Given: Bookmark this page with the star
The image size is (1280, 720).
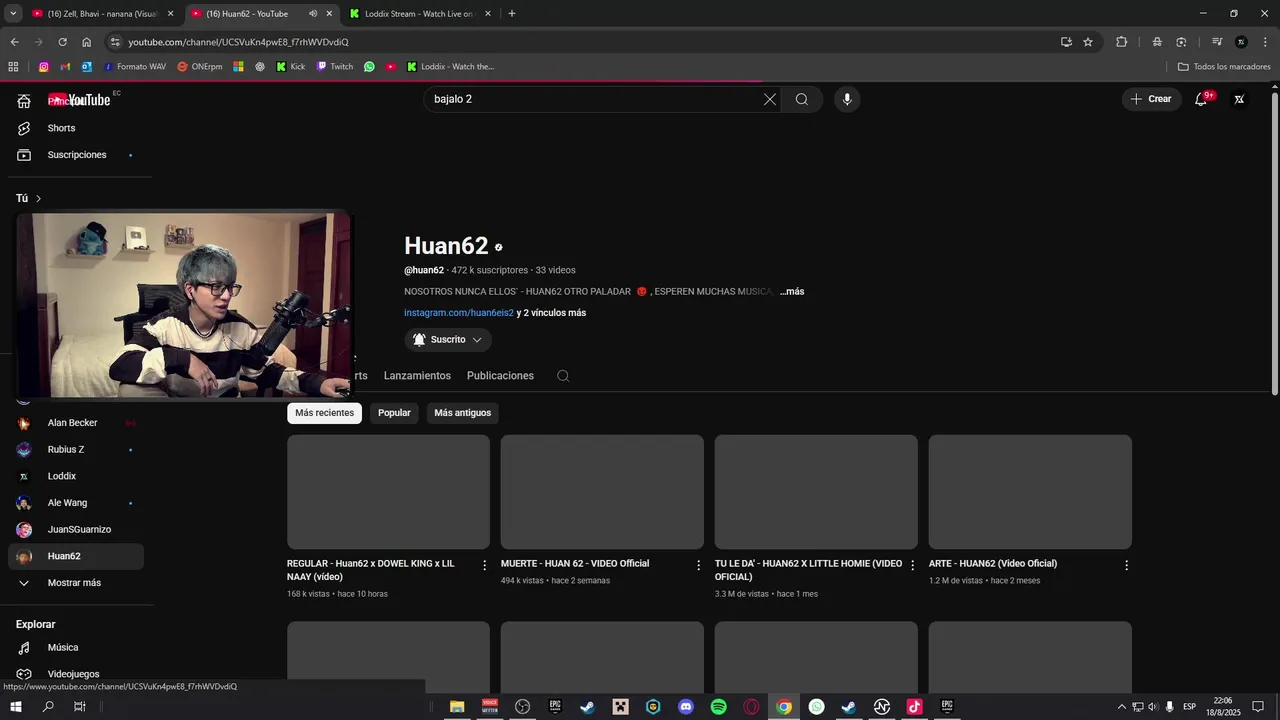Looking at the screenshot, I should pyautogui.click(x=1088, y=42).
